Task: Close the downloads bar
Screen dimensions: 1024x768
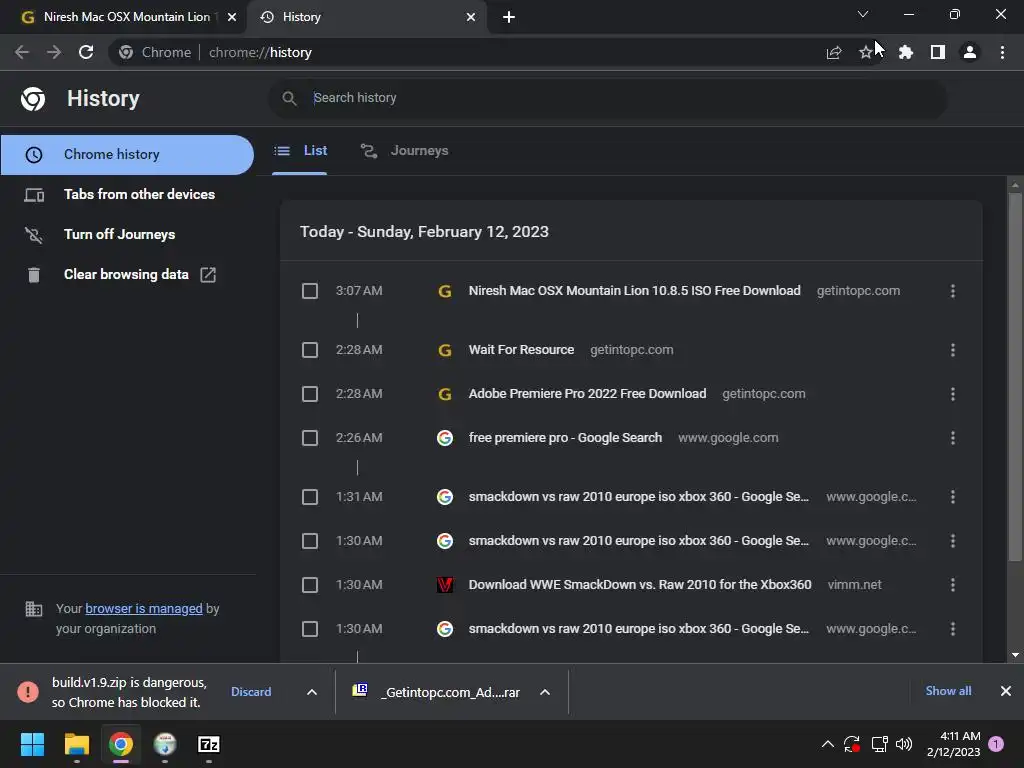Action: pyautogui.click(x=1006, y=691)
